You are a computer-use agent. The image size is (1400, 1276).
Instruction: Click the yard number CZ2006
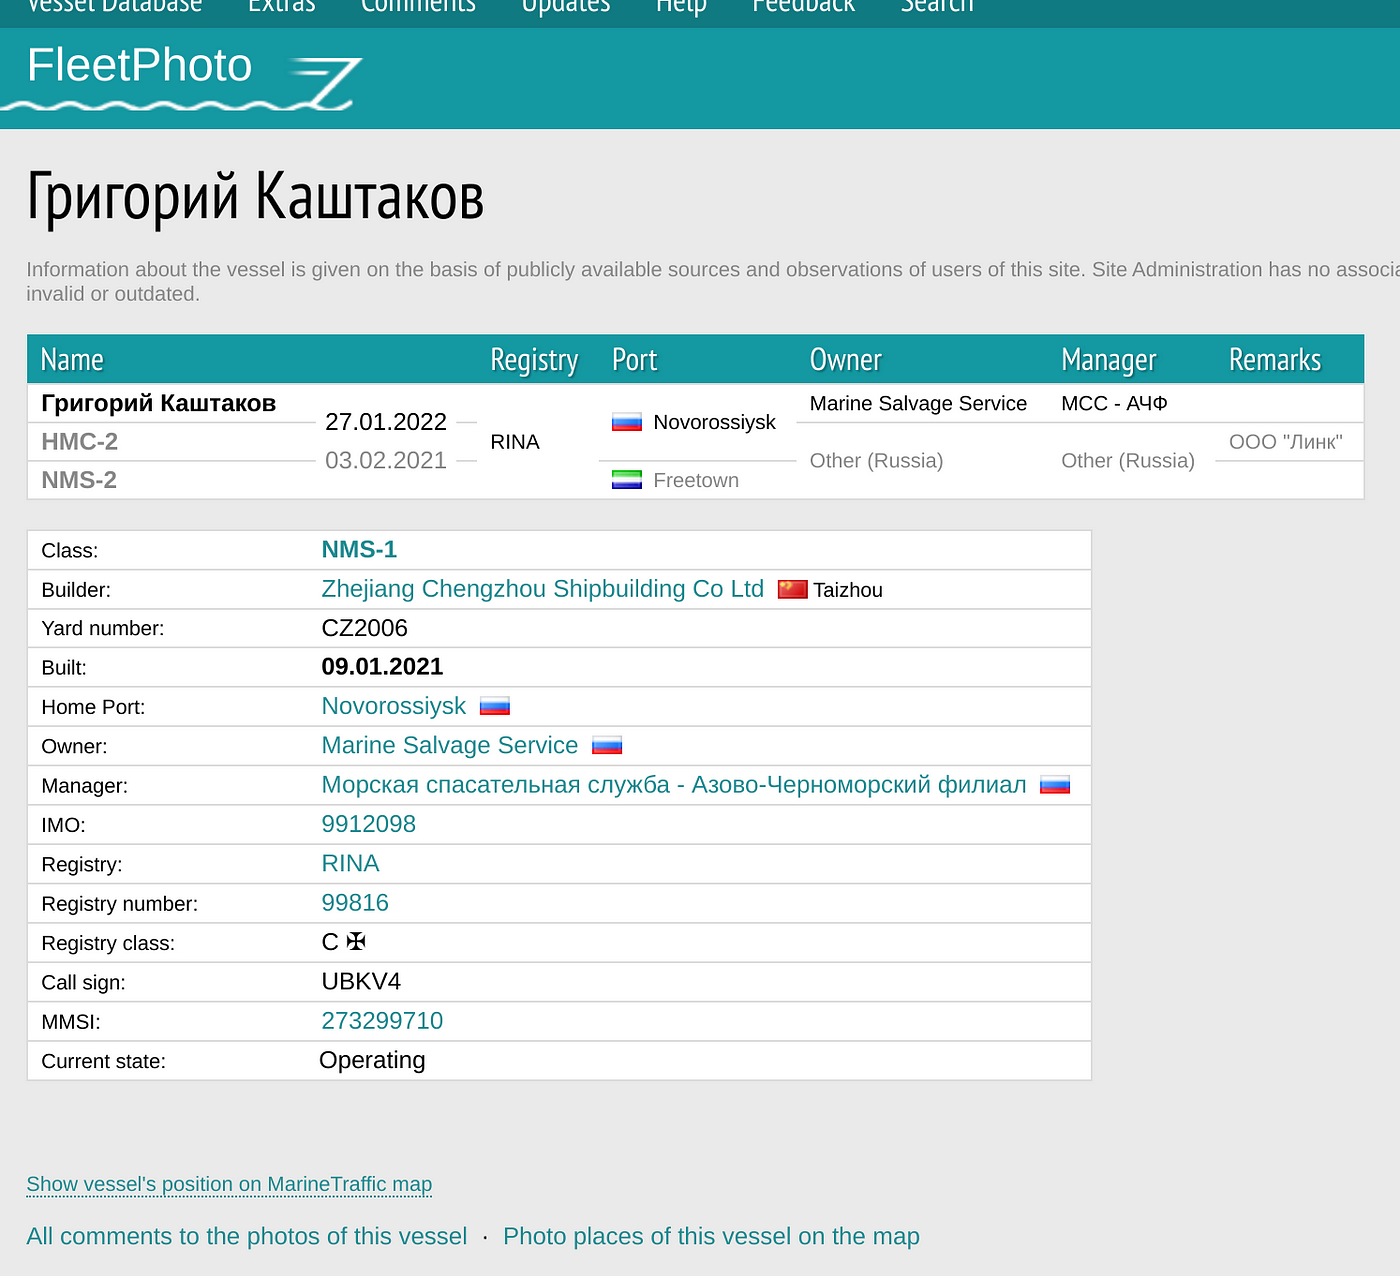click(364, 628)
